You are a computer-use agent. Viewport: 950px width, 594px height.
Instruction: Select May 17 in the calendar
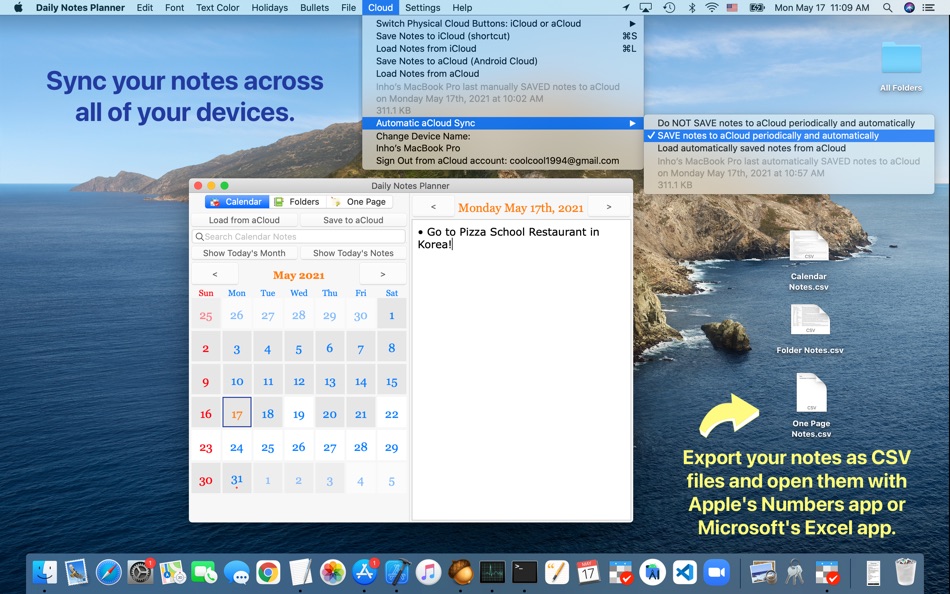tap(237, 413)
